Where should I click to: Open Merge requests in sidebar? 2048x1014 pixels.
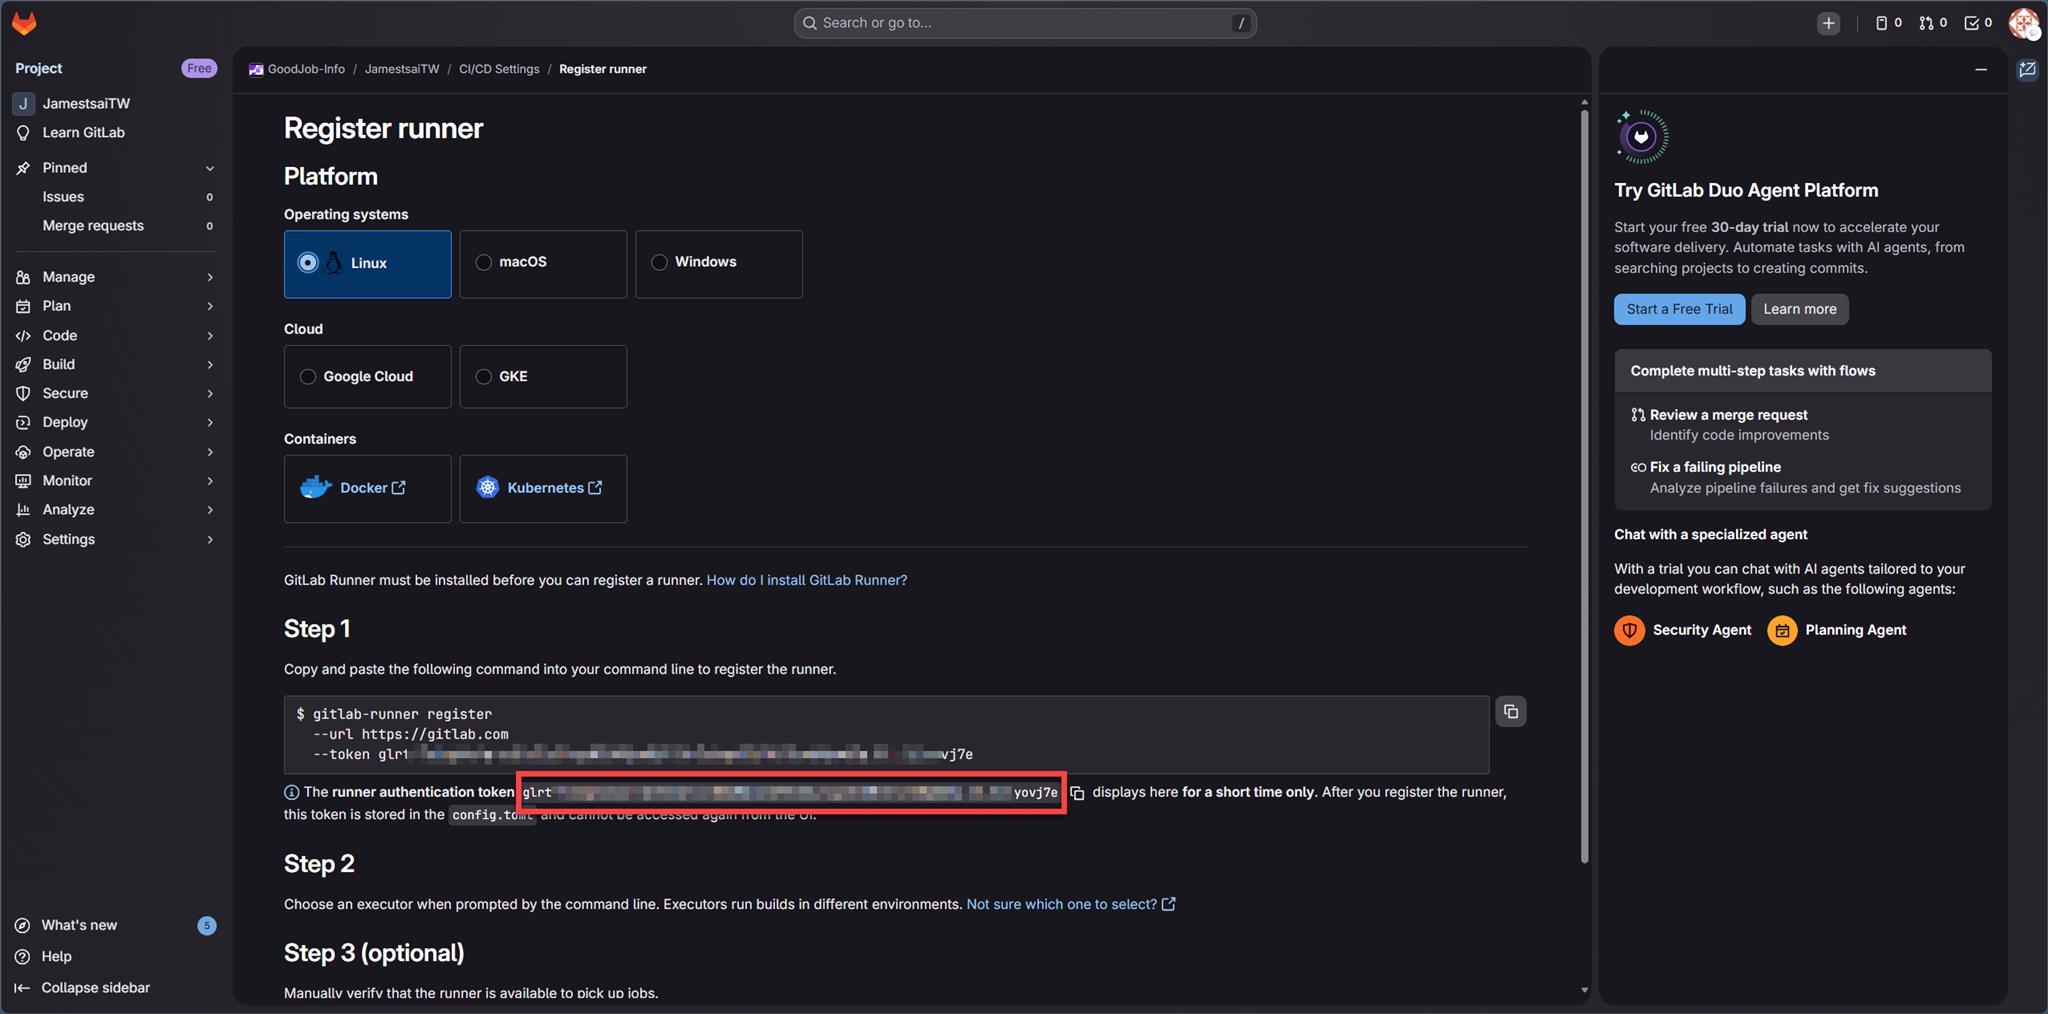pos(93,226)
